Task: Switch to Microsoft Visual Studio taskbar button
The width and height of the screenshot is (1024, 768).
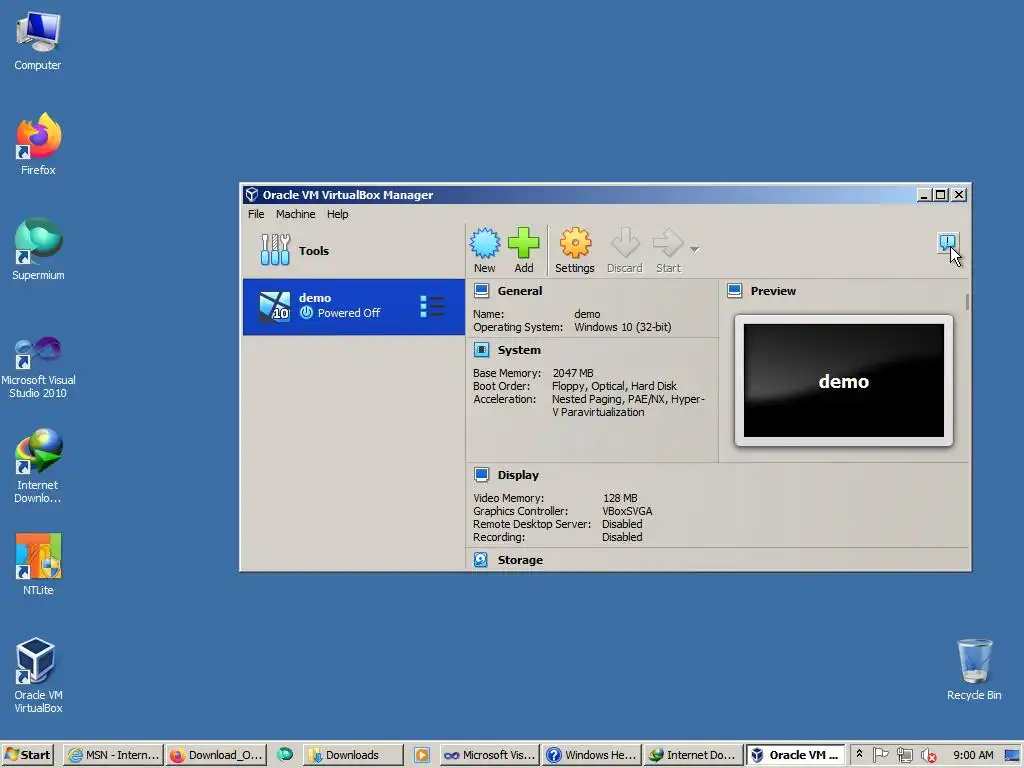Action: (x=490, y=755)
